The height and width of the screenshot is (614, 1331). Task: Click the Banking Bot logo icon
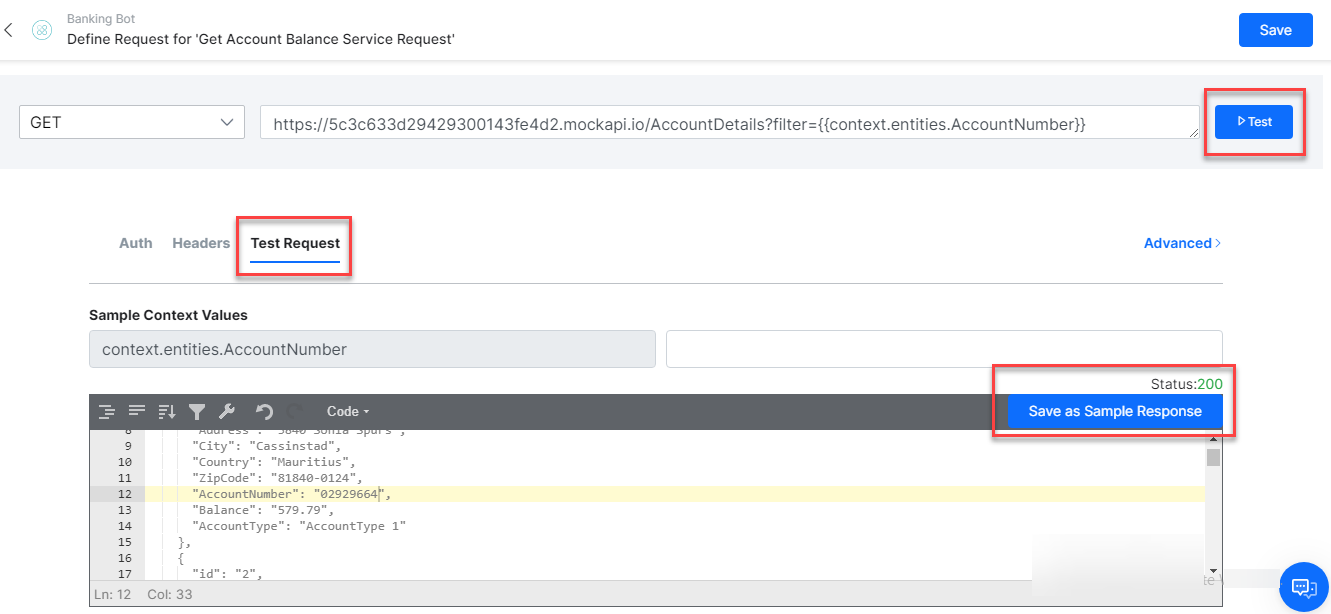click(x=42, y=30)
